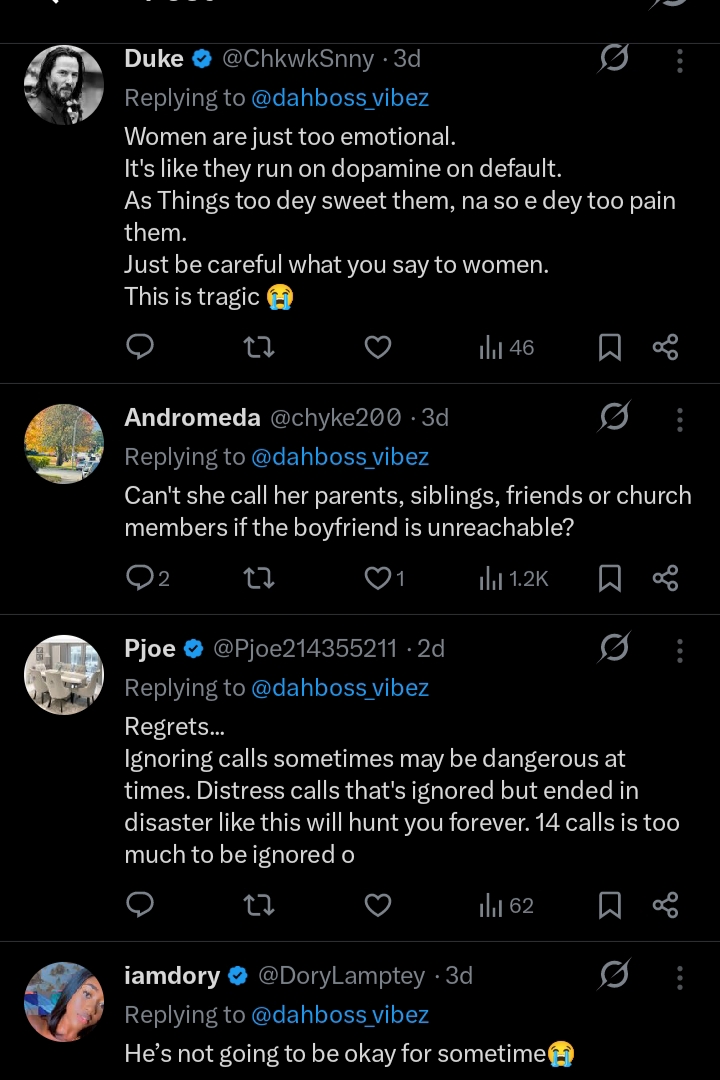Open @dahboss_vibez link in Duke's reply
Viewport: 720px width, 1080px height.
[x=340, y=98]
